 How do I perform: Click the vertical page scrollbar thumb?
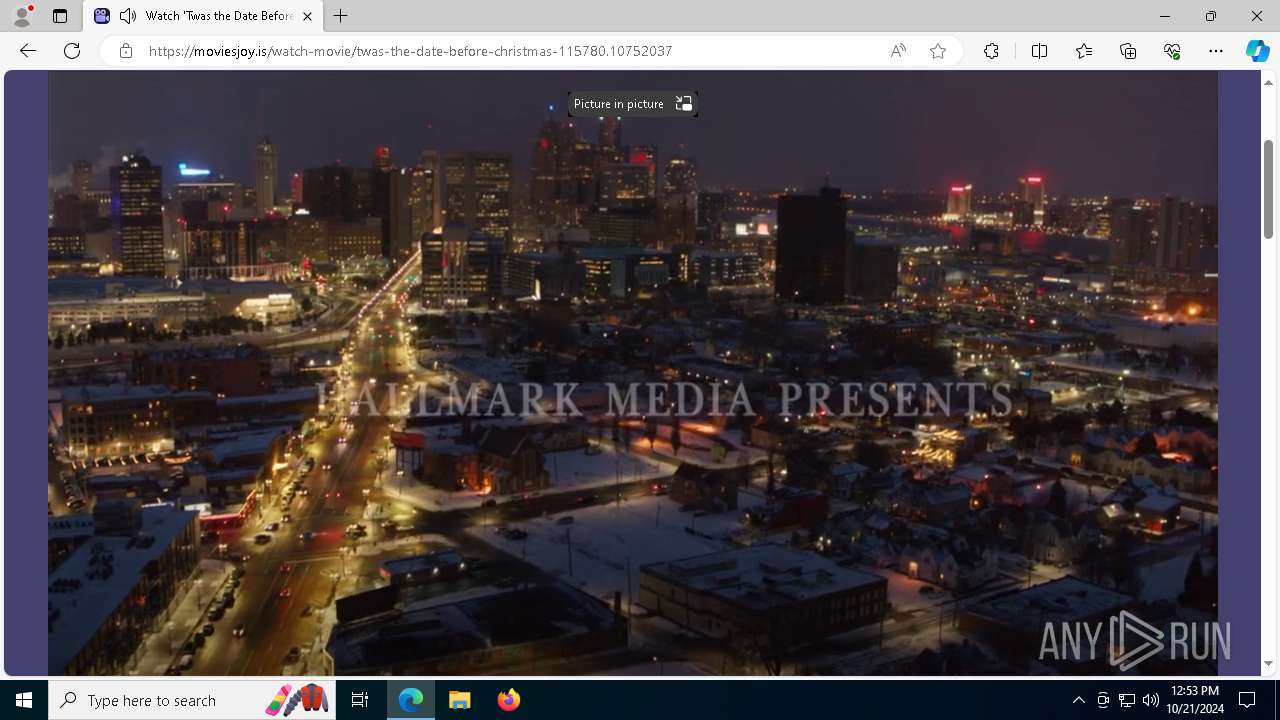(1268, 189)
